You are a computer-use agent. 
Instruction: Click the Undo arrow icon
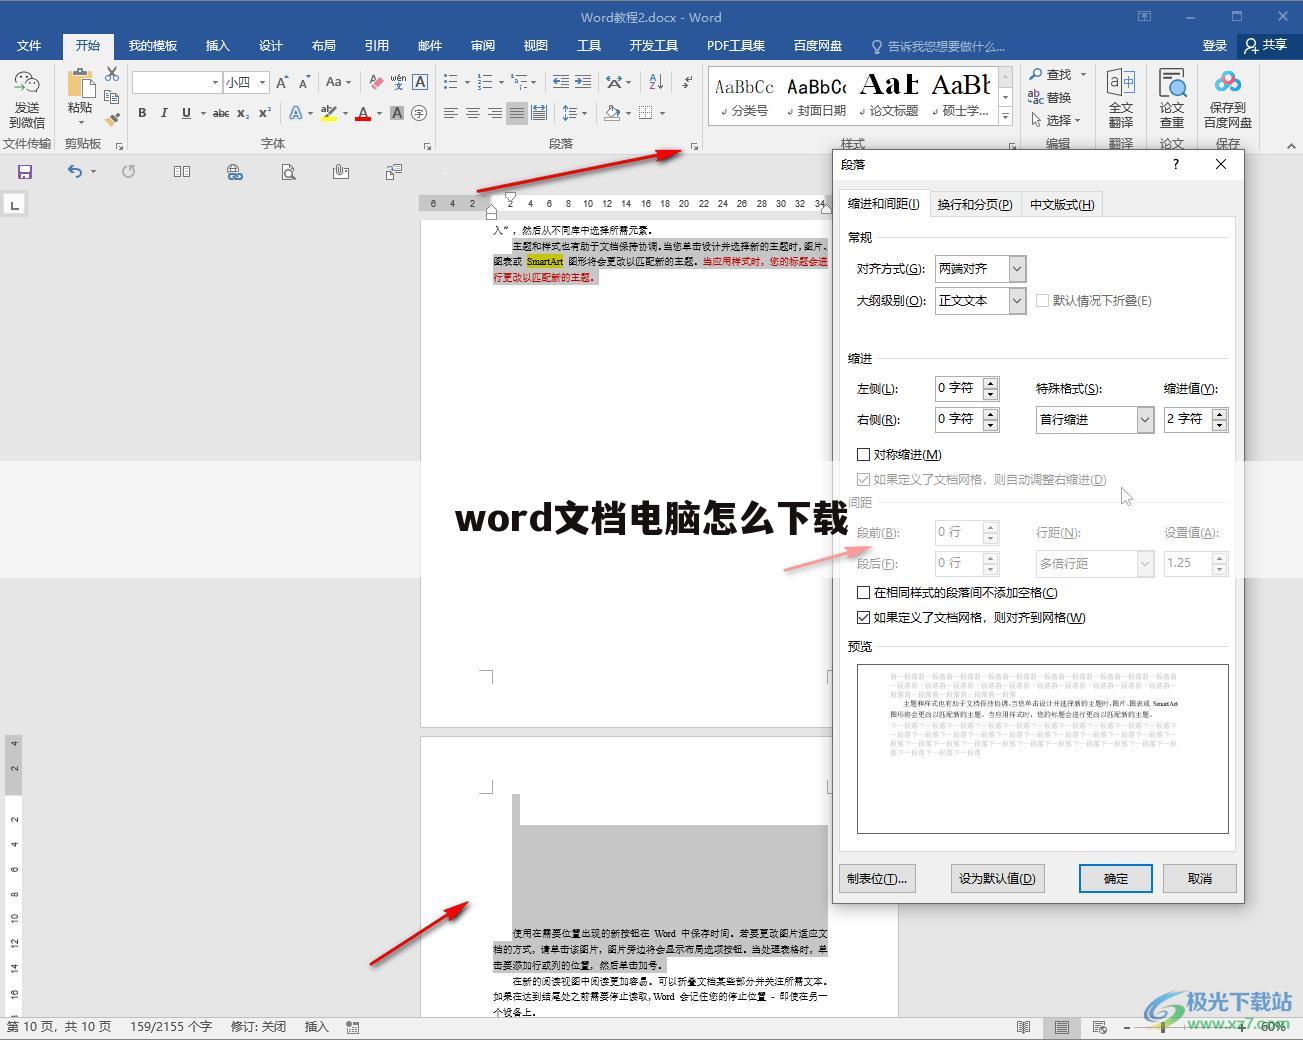click(75, 172)
